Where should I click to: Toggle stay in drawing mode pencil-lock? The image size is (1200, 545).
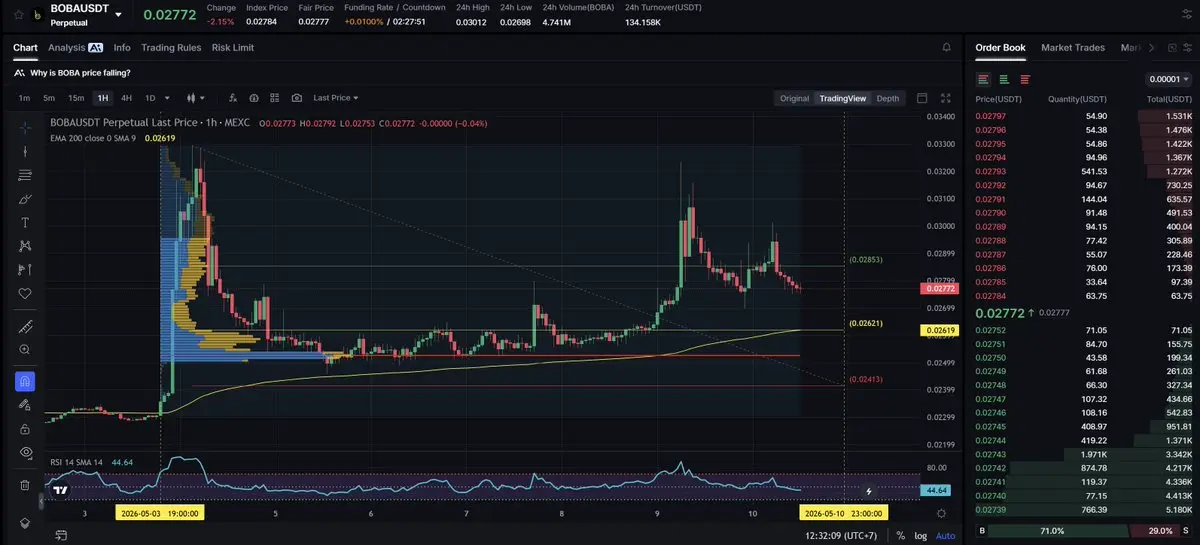pyautogui.click(x=25, y=405)
